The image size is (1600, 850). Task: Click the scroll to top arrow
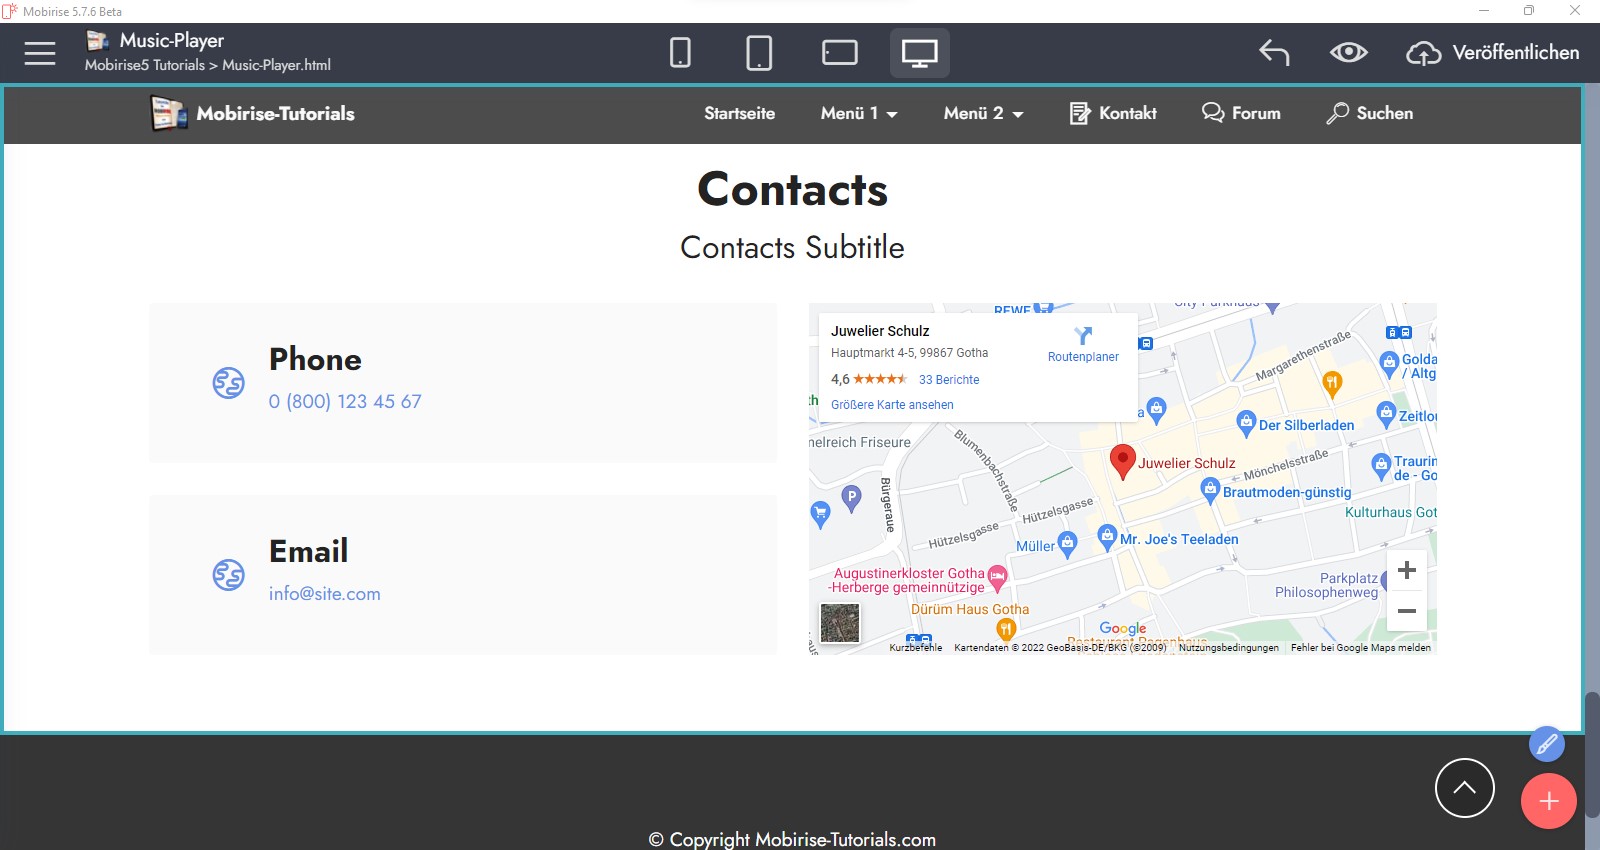tap(1464, 788)
